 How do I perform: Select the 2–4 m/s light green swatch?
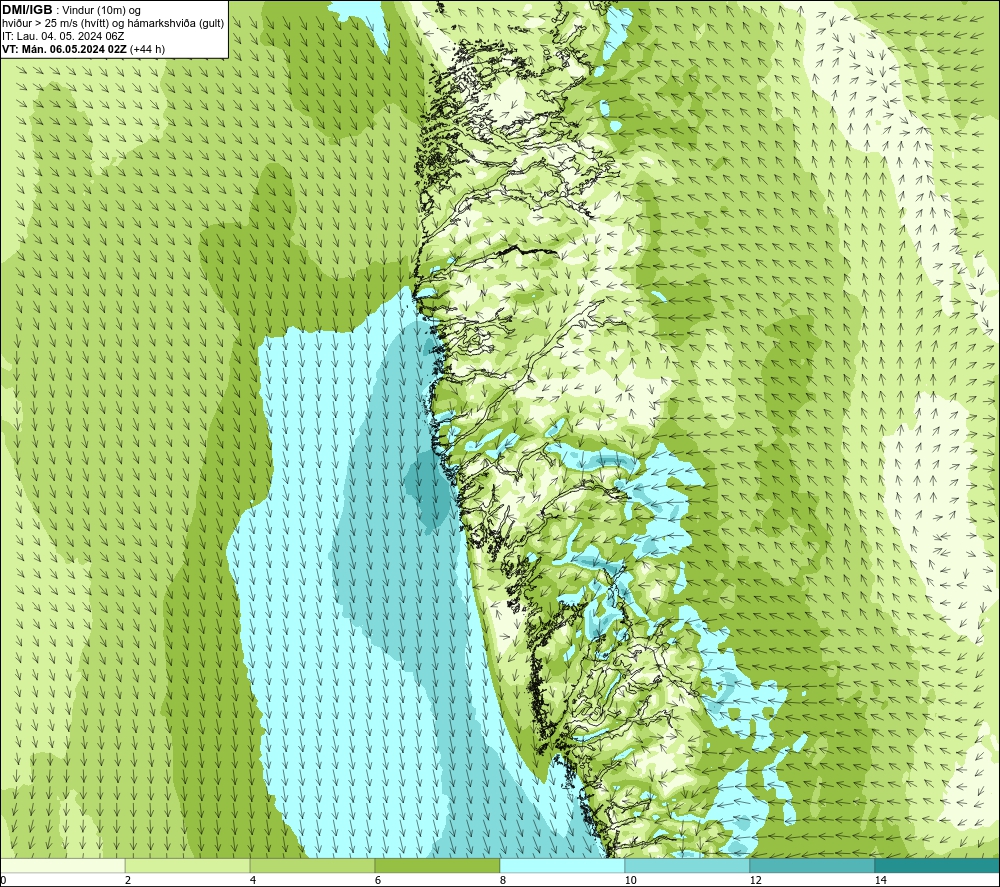[188, 866]
